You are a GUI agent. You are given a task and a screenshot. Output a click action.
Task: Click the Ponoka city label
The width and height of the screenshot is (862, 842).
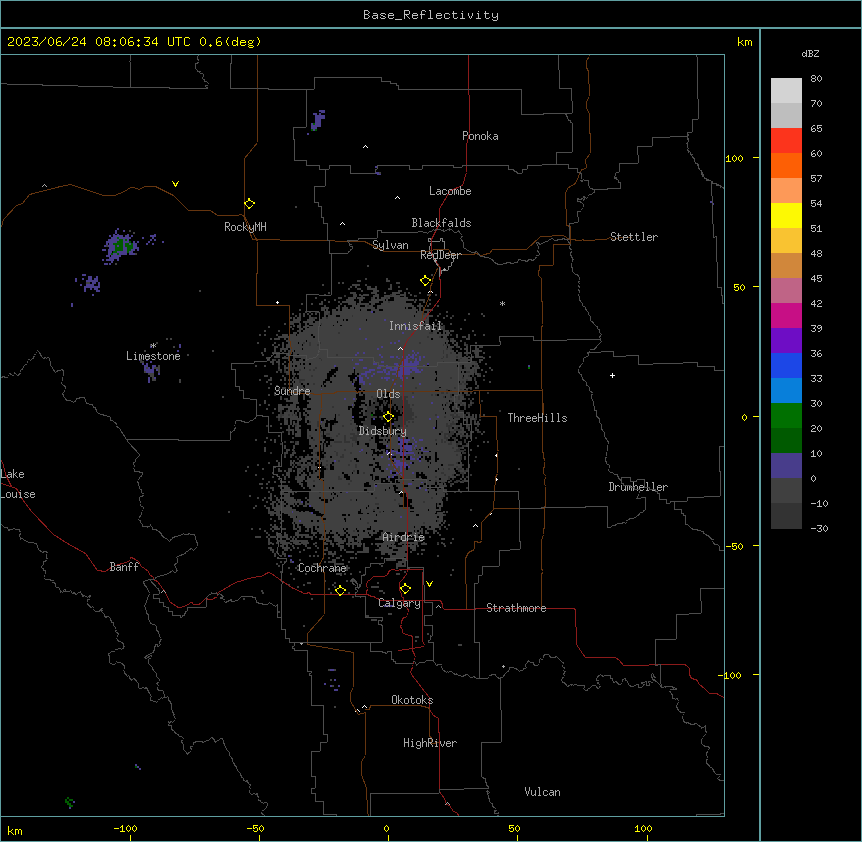point(480,136)
